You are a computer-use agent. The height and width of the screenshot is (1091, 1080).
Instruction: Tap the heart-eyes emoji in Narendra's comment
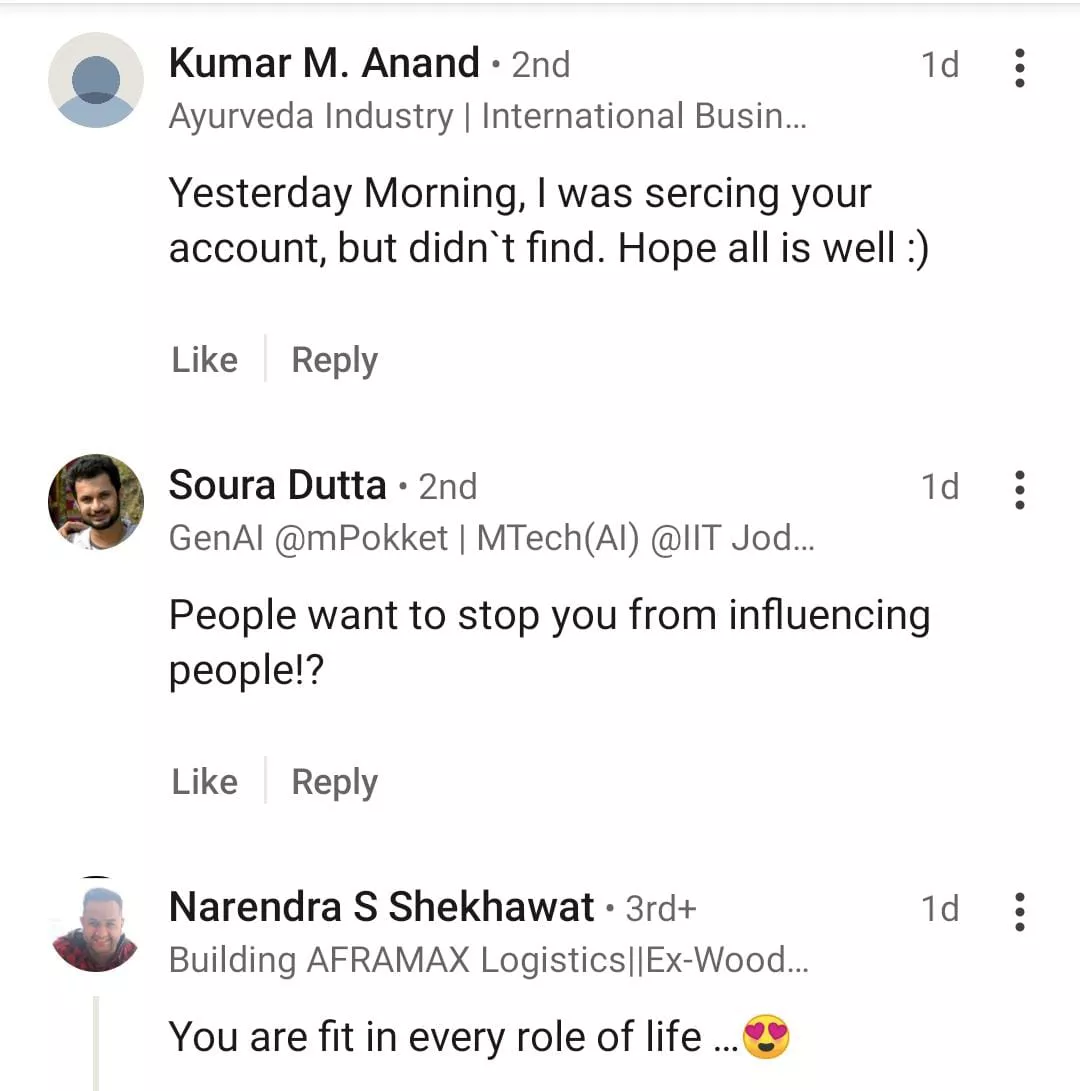pos(766,1038)
